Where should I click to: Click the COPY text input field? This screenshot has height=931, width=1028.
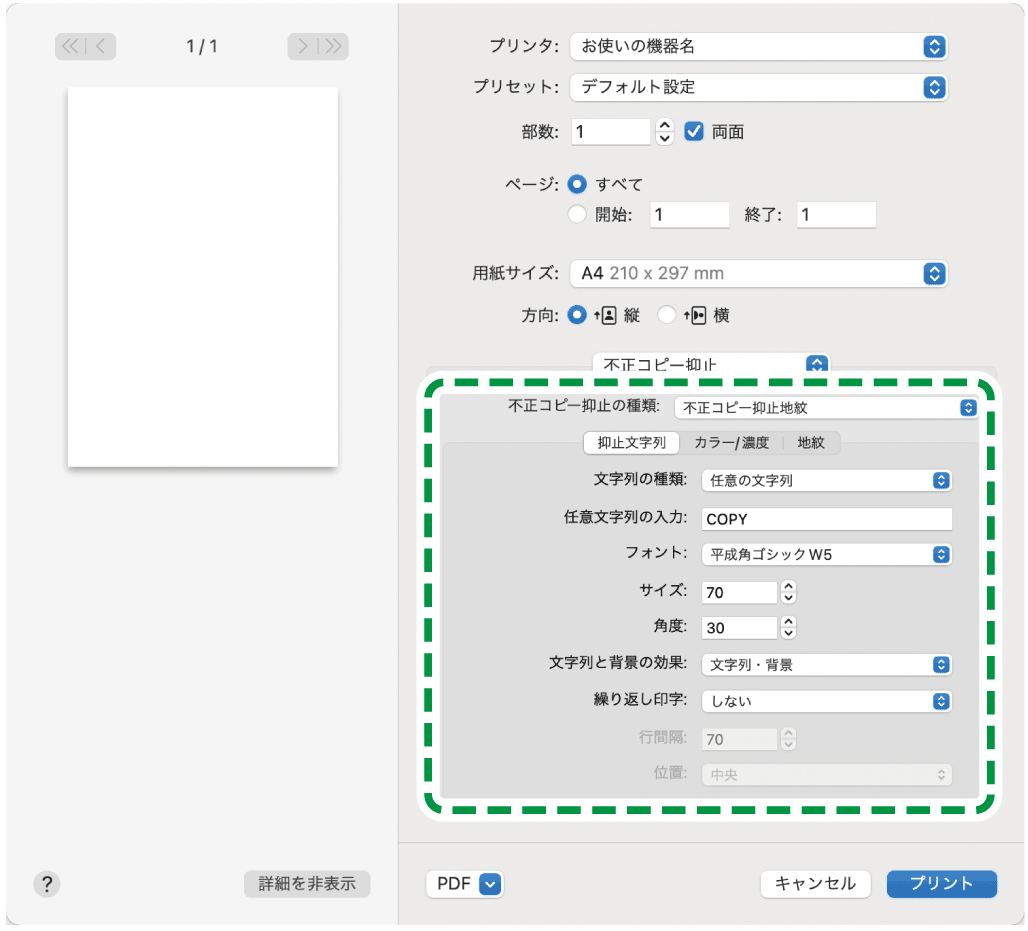point(826,518)
